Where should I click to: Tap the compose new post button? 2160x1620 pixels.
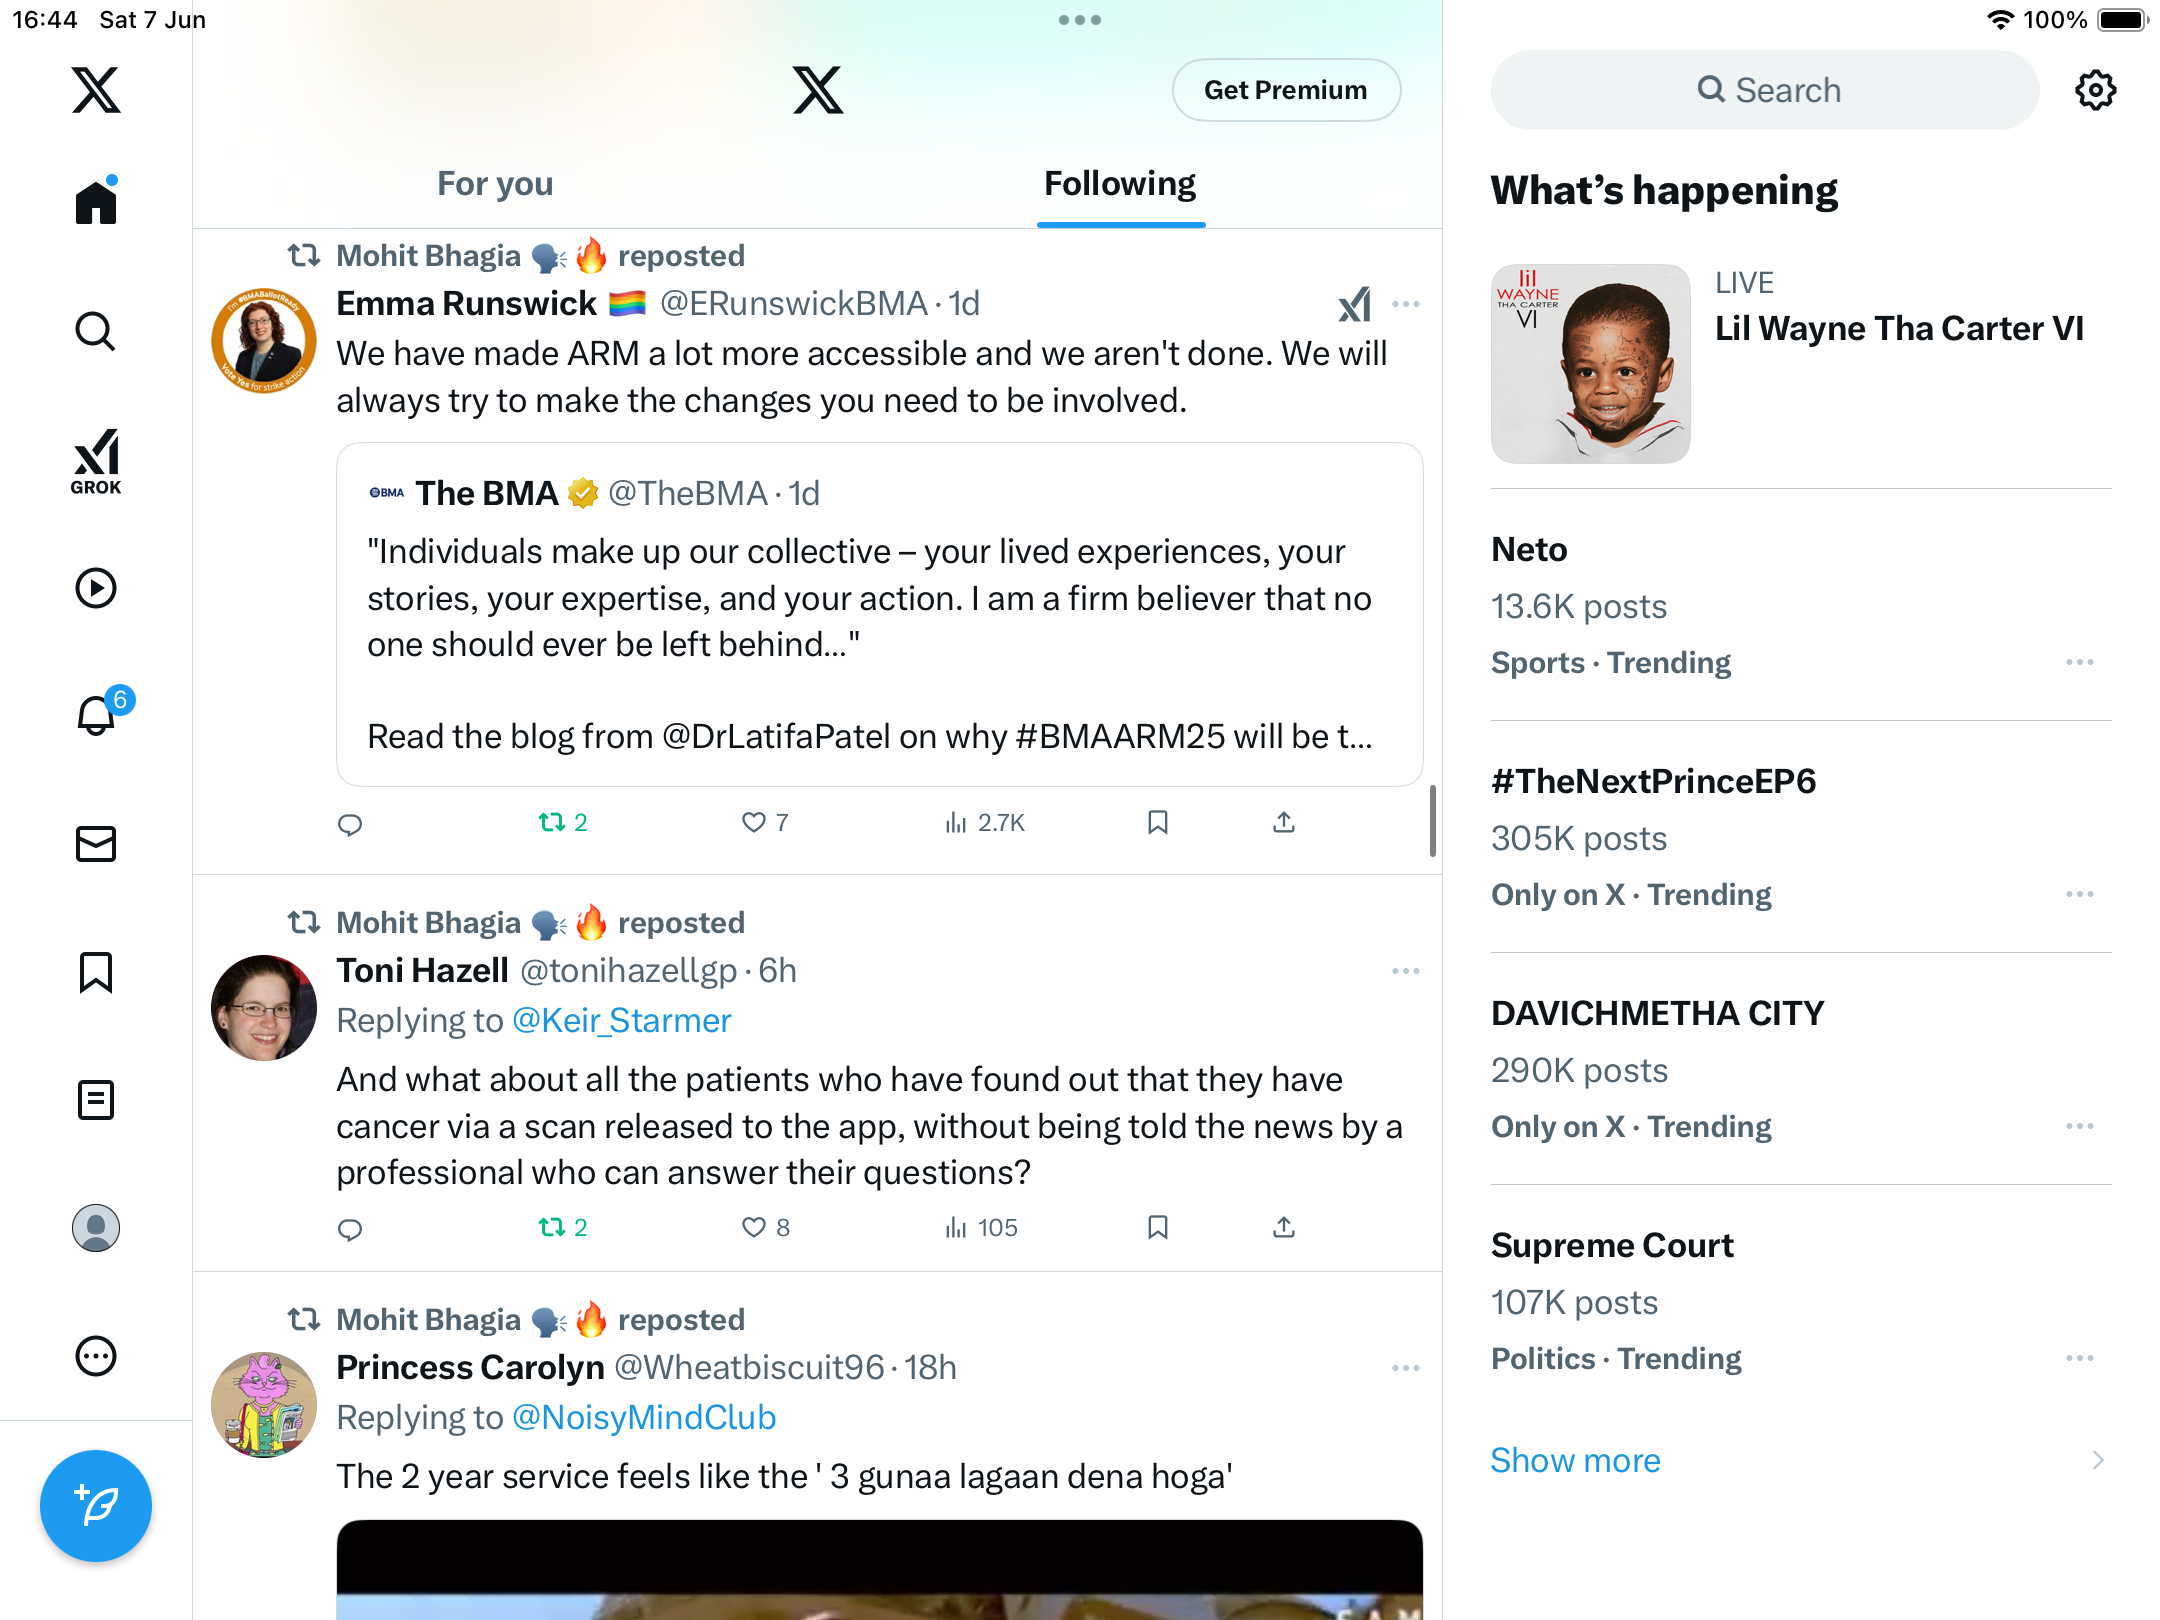click(96, 1505)
